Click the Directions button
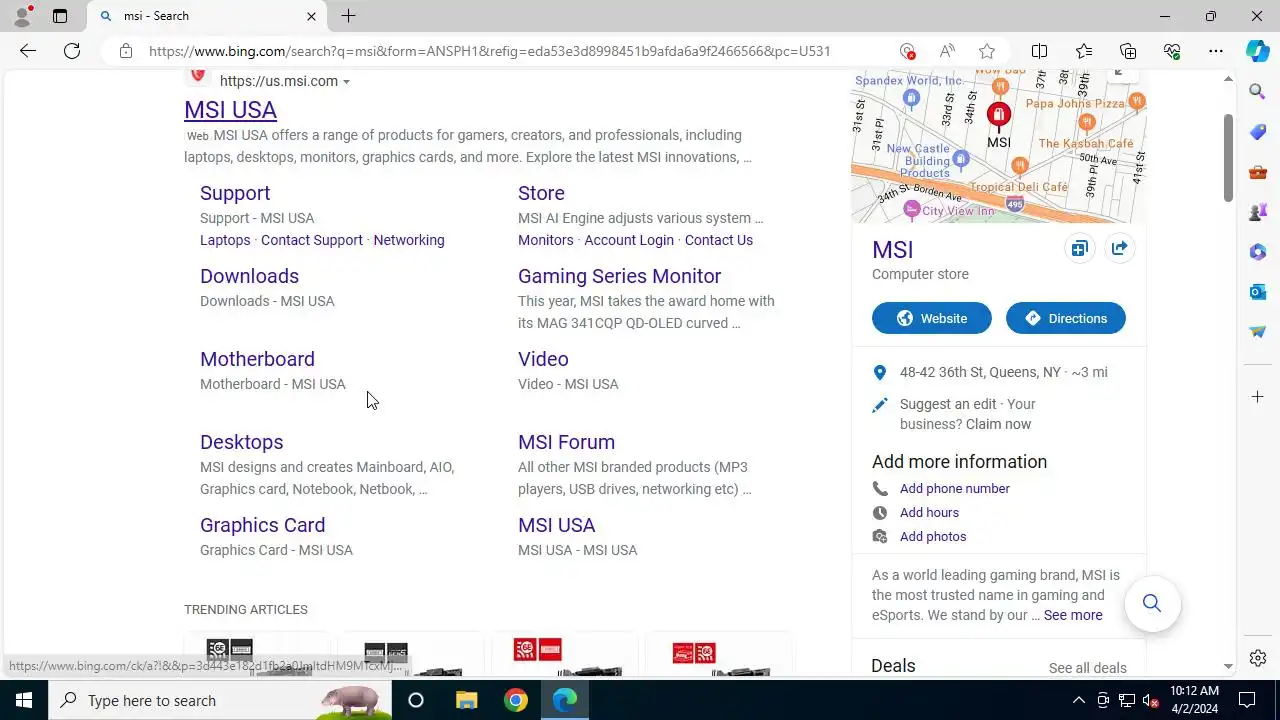Screen dimensions: 1280x720 (1065, 318)
